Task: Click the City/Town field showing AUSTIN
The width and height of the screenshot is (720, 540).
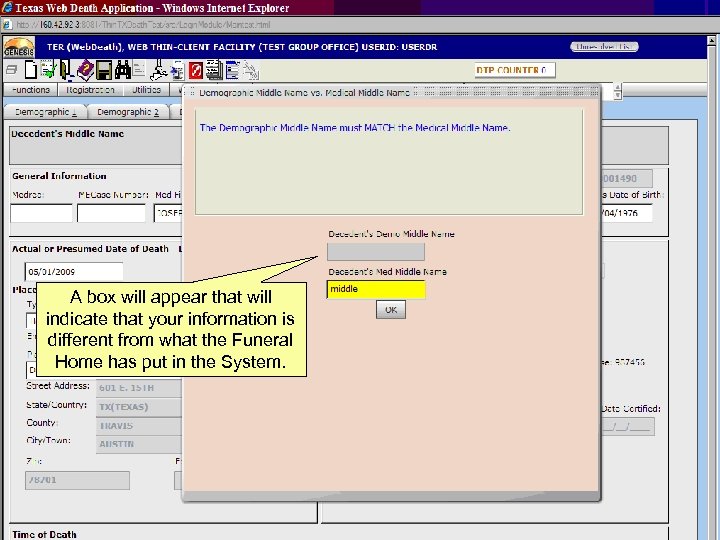Action: 139,444
